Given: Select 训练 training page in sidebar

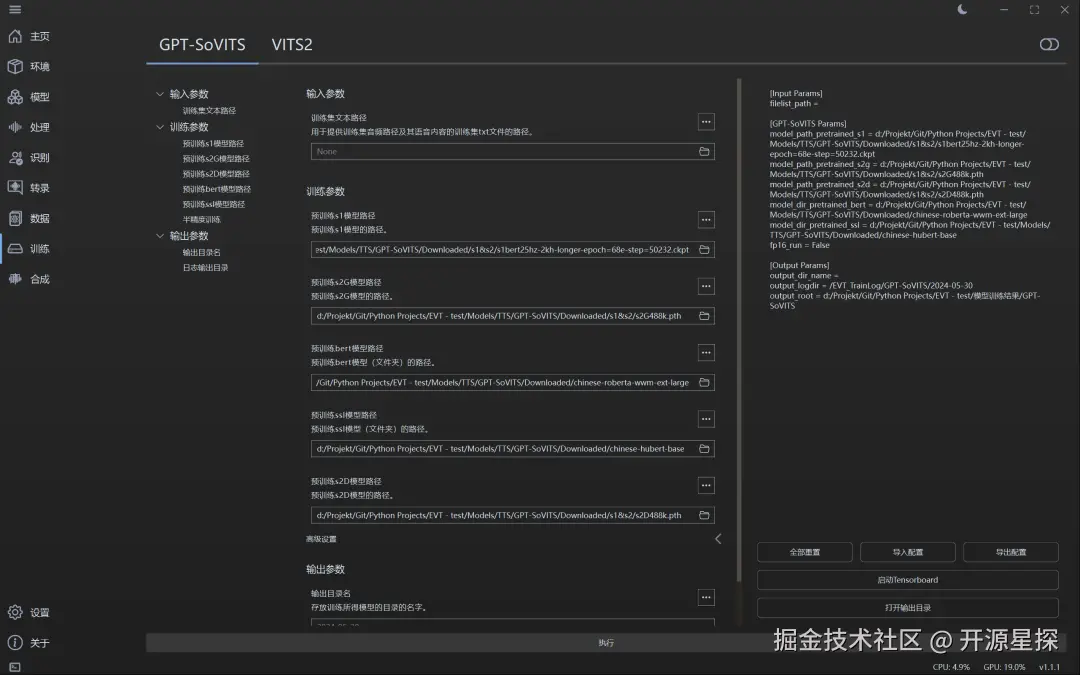Looking at the screenshot, I should pos(29,249).
